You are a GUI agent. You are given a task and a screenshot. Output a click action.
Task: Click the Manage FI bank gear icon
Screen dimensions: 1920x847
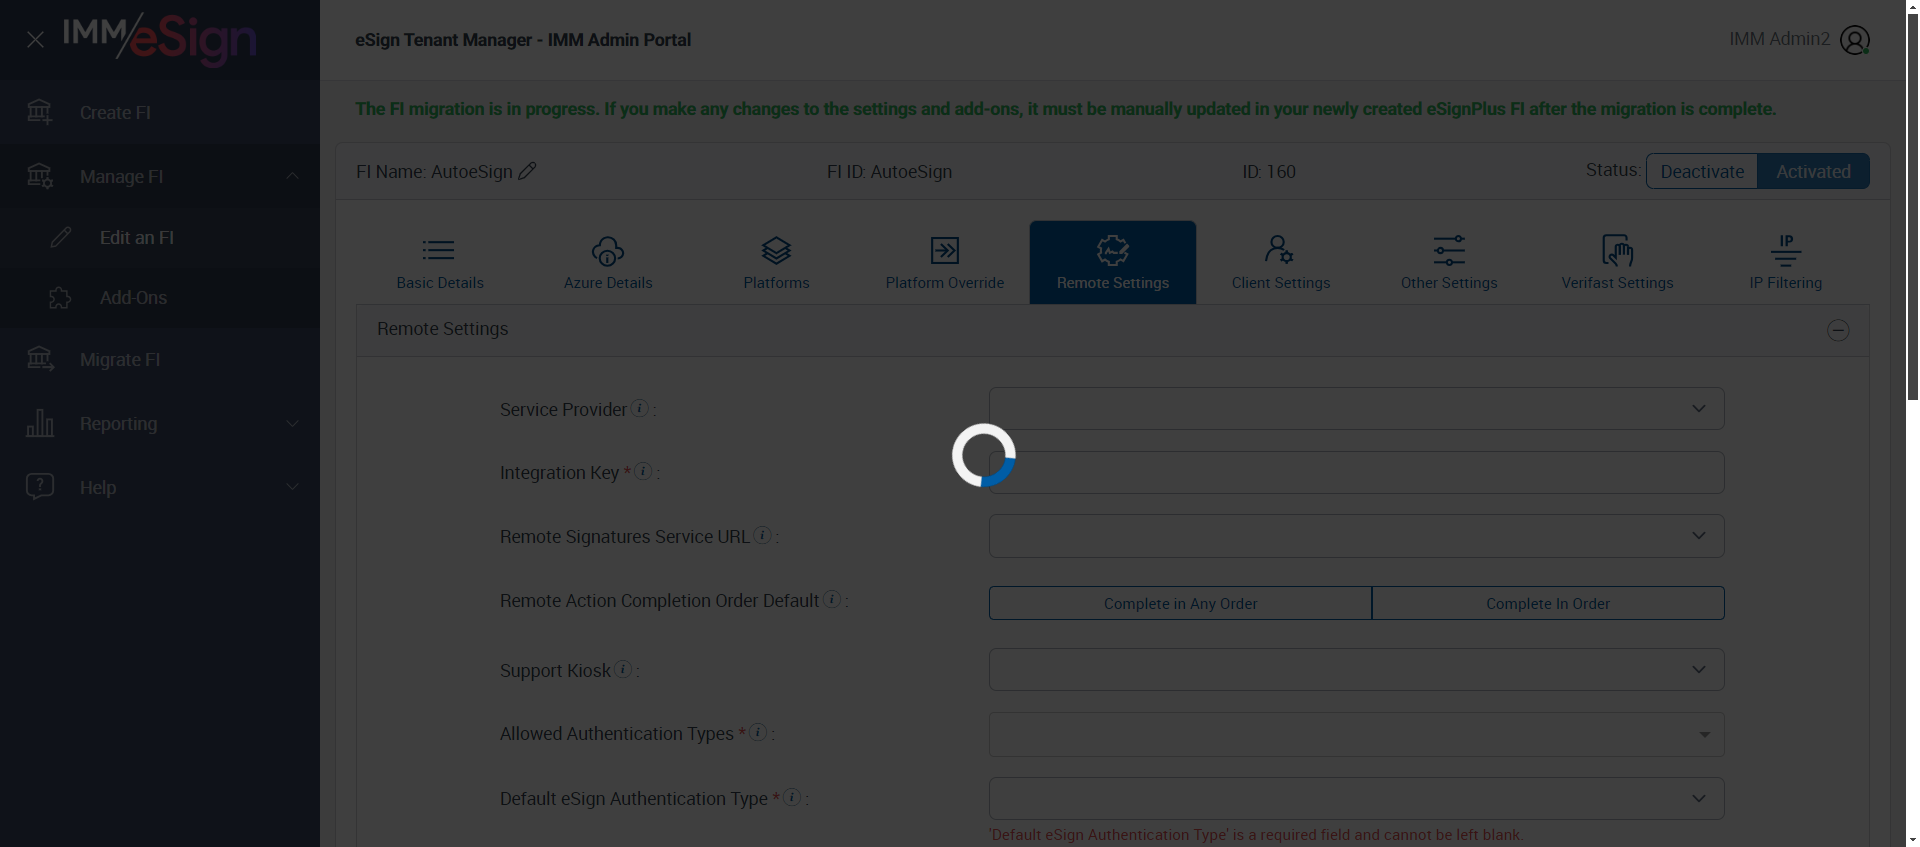[40, 176]
